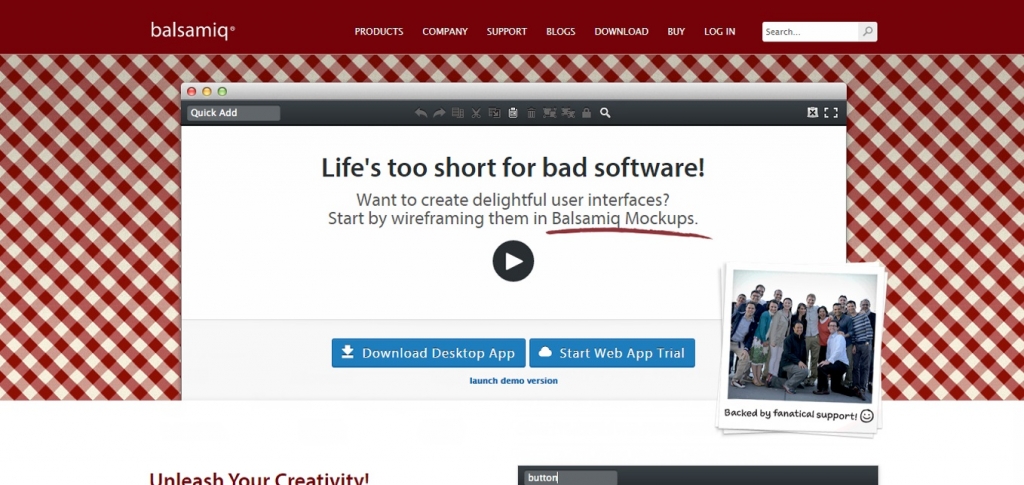Click Download Desktop App button
The image size is (1024, 485).
point(428,353)
